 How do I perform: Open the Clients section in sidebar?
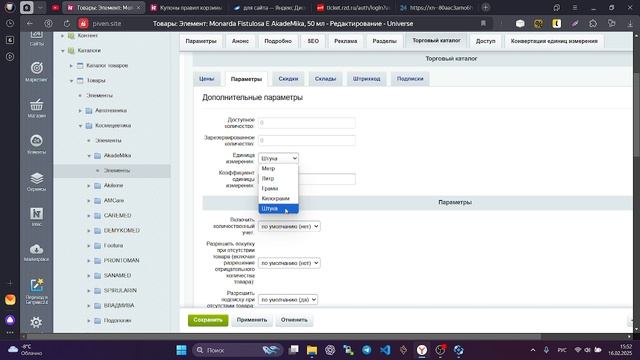point(36,144)
